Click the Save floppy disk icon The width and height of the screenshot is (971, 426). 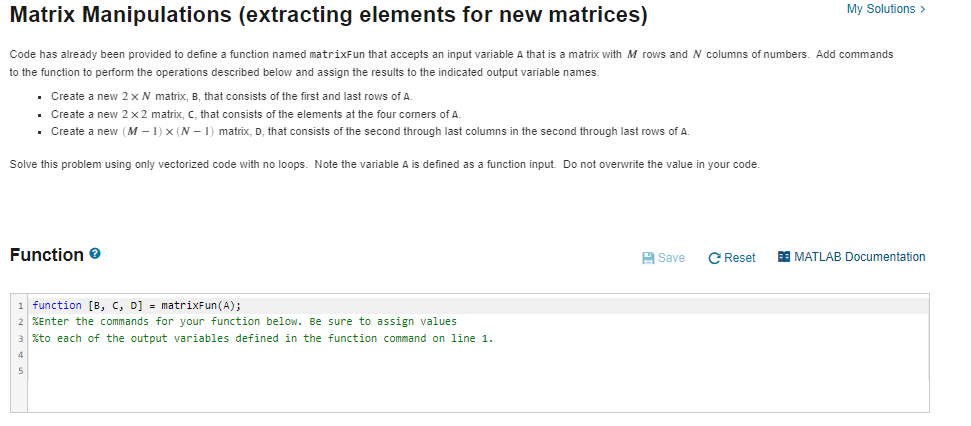coord(648,258)
